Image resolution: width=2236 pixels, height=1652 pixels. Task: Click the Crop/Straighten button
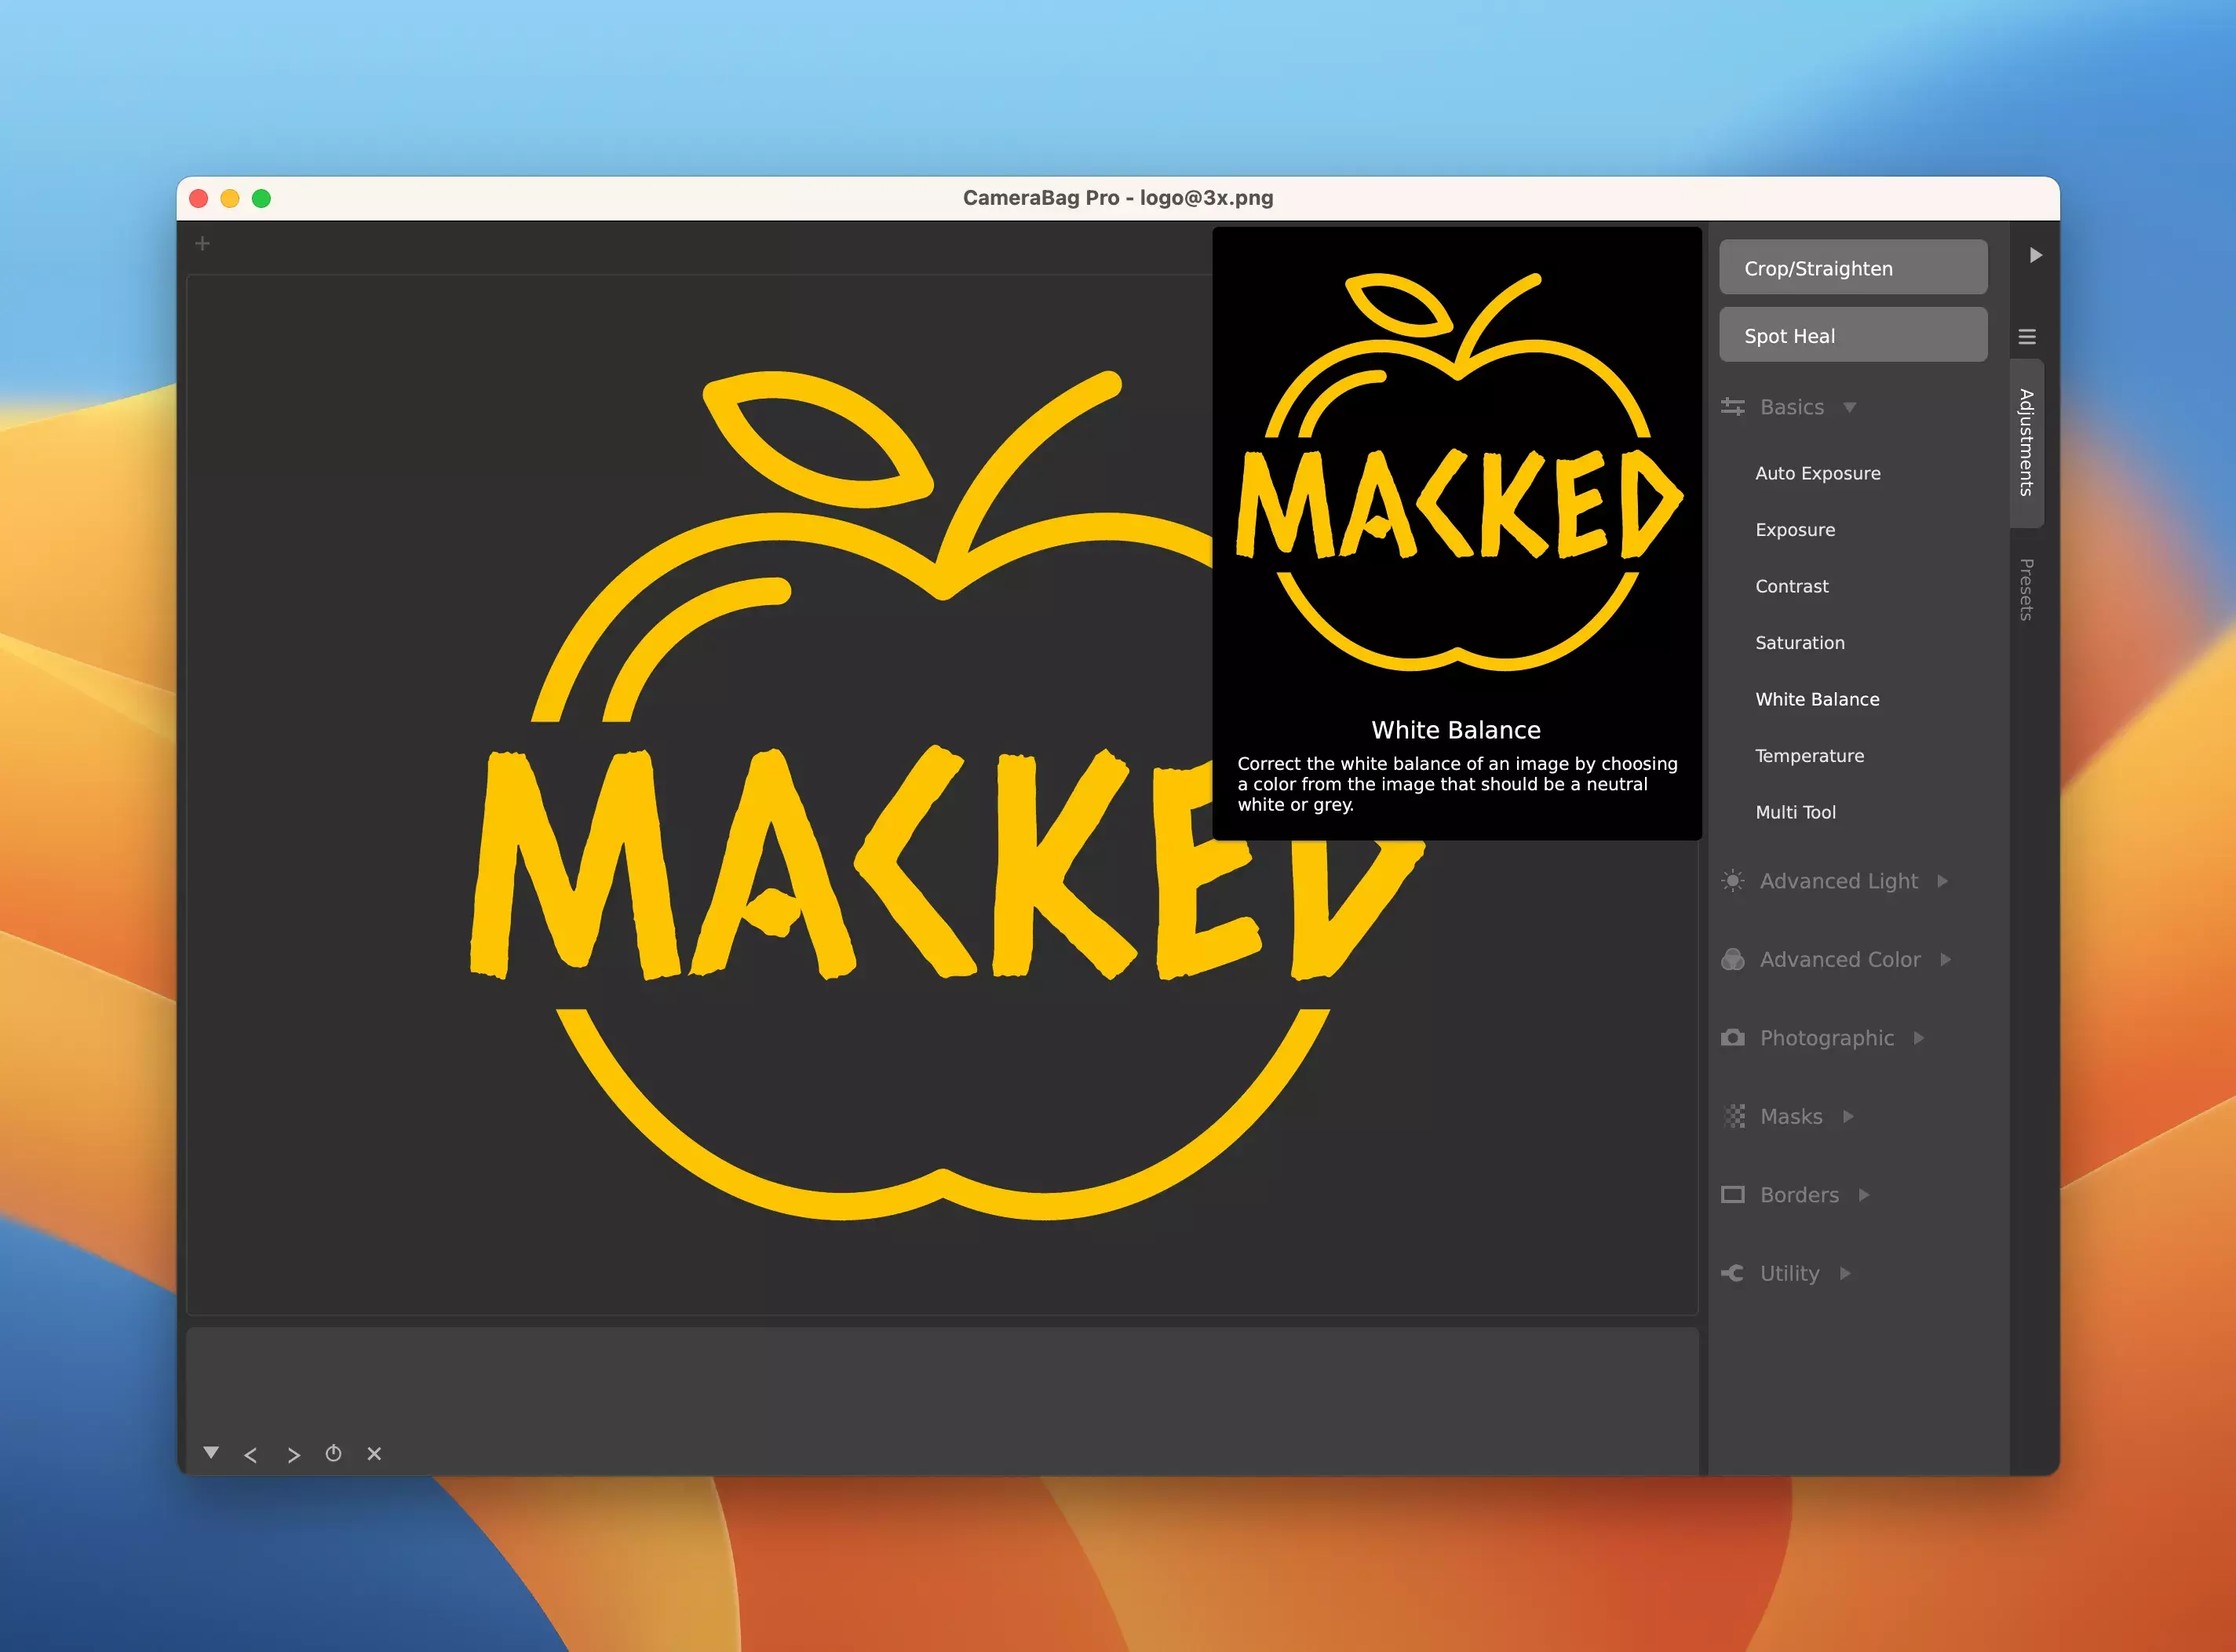(1852, 268)
